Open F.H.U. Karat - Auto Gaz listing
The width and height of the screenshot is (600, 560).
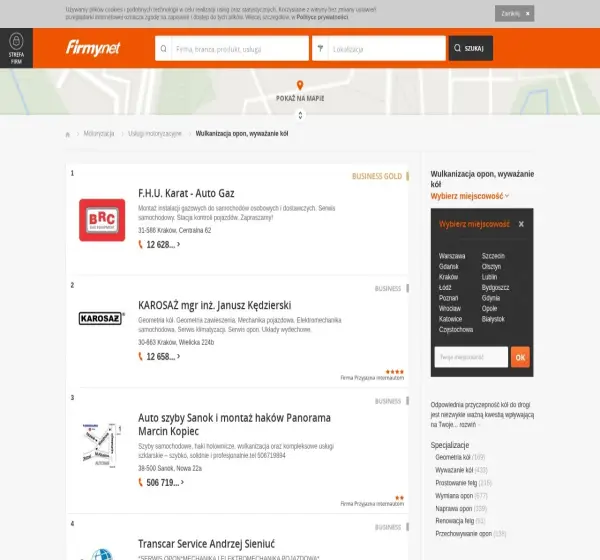[x=186, y=193]
